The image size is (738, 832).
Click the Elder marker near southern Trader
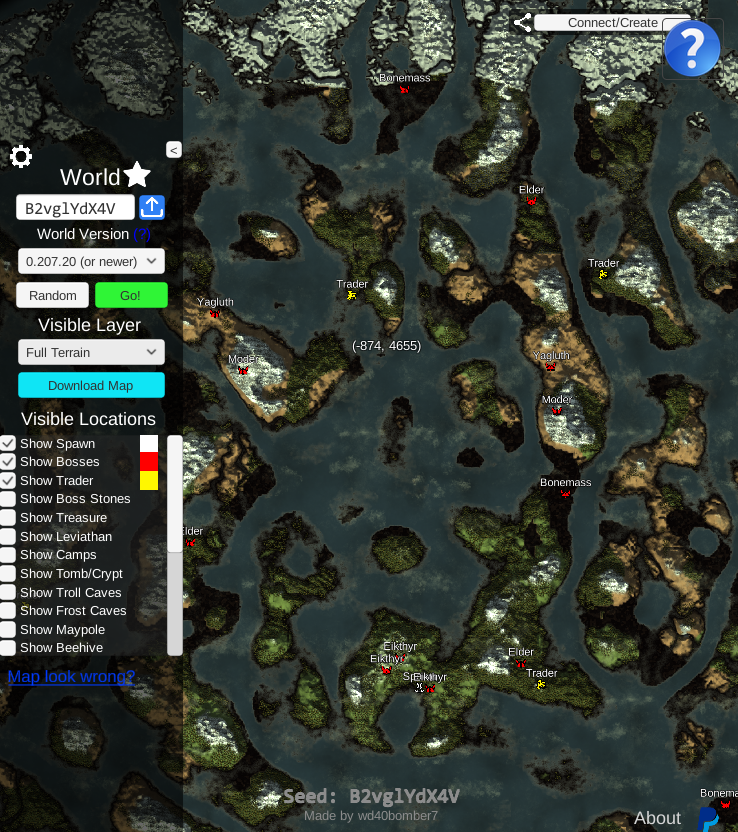coord(520,663)
